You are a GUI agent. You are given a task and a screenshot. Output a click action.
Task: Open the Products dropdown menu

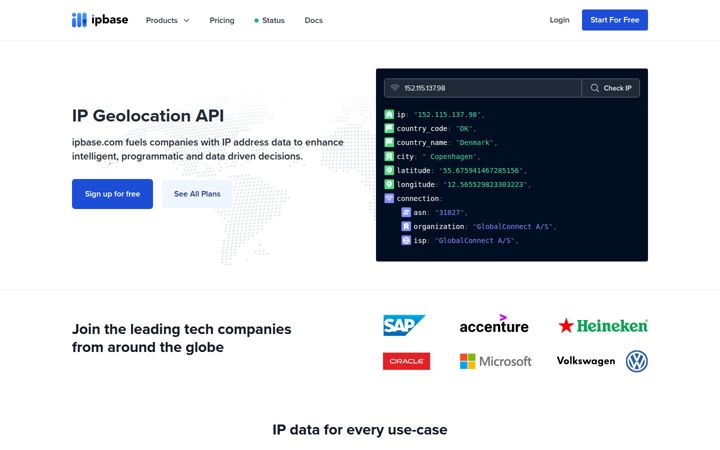coord(167,20)
